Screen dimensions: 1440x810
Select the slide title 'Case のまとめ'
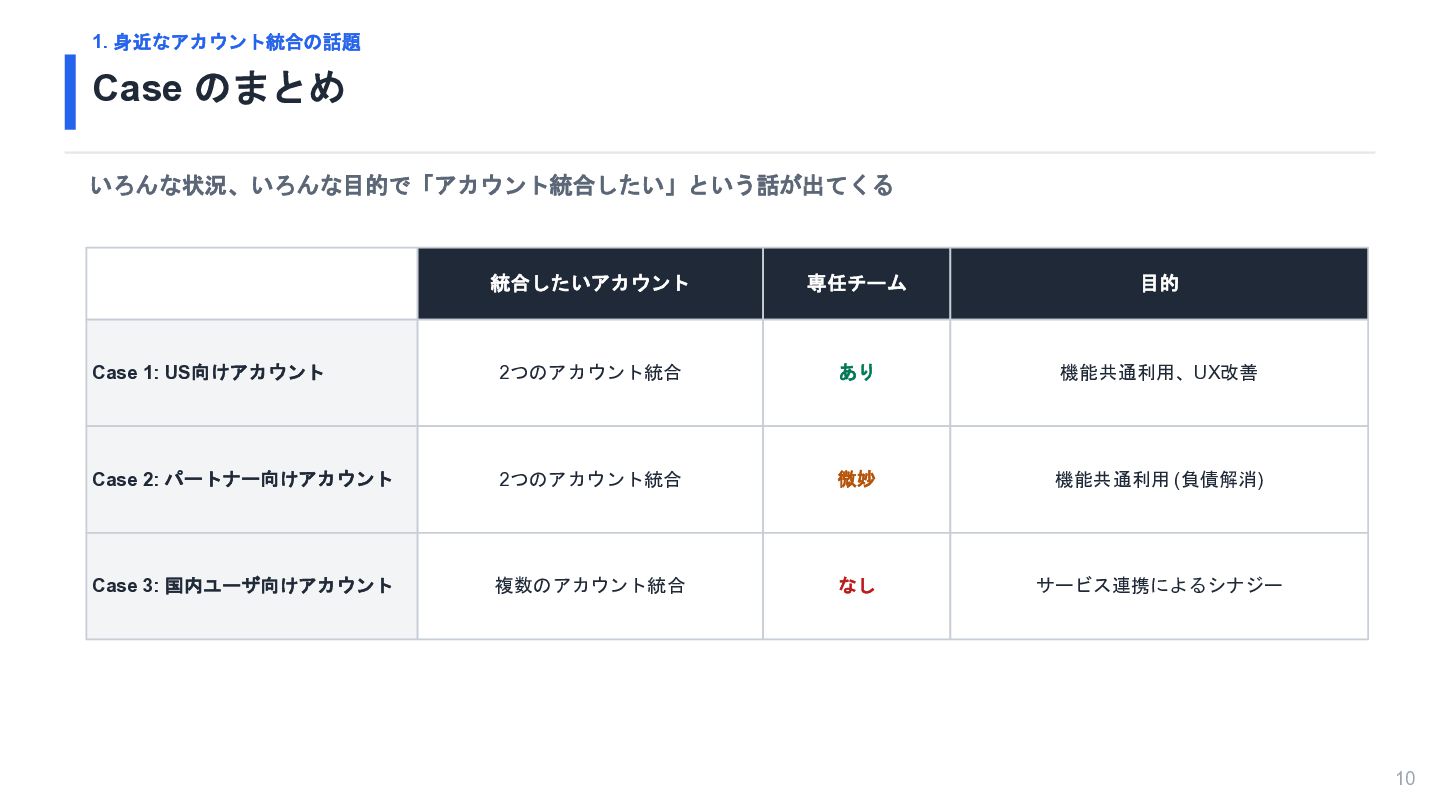click(x=219, y=88)
